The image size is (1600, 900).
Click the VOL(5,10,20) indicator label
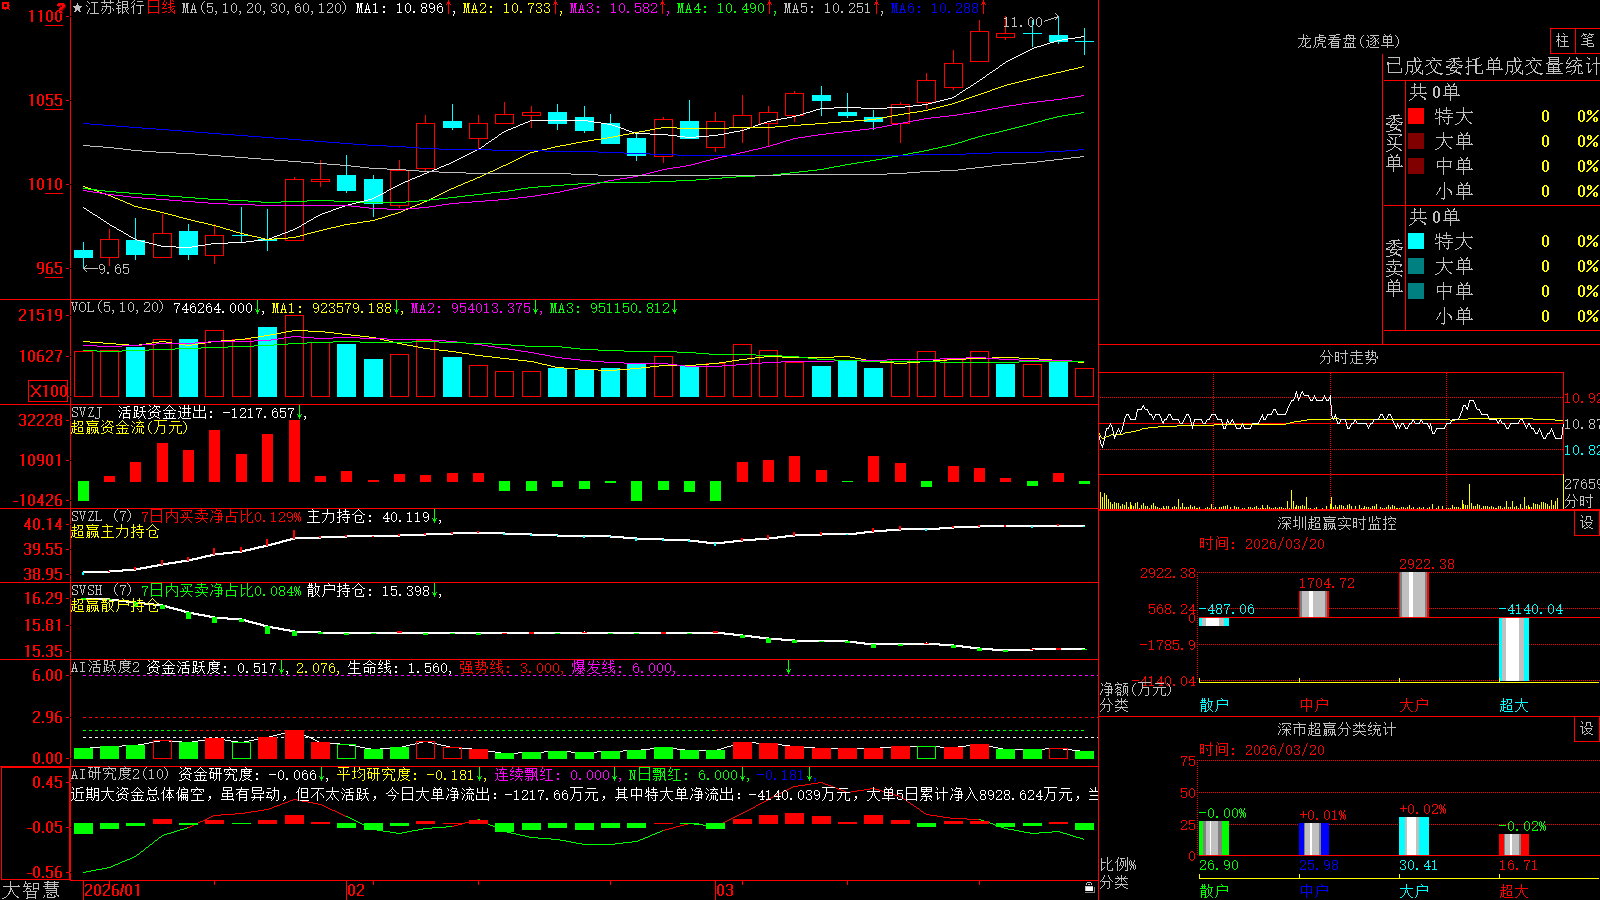pos(117,308)
